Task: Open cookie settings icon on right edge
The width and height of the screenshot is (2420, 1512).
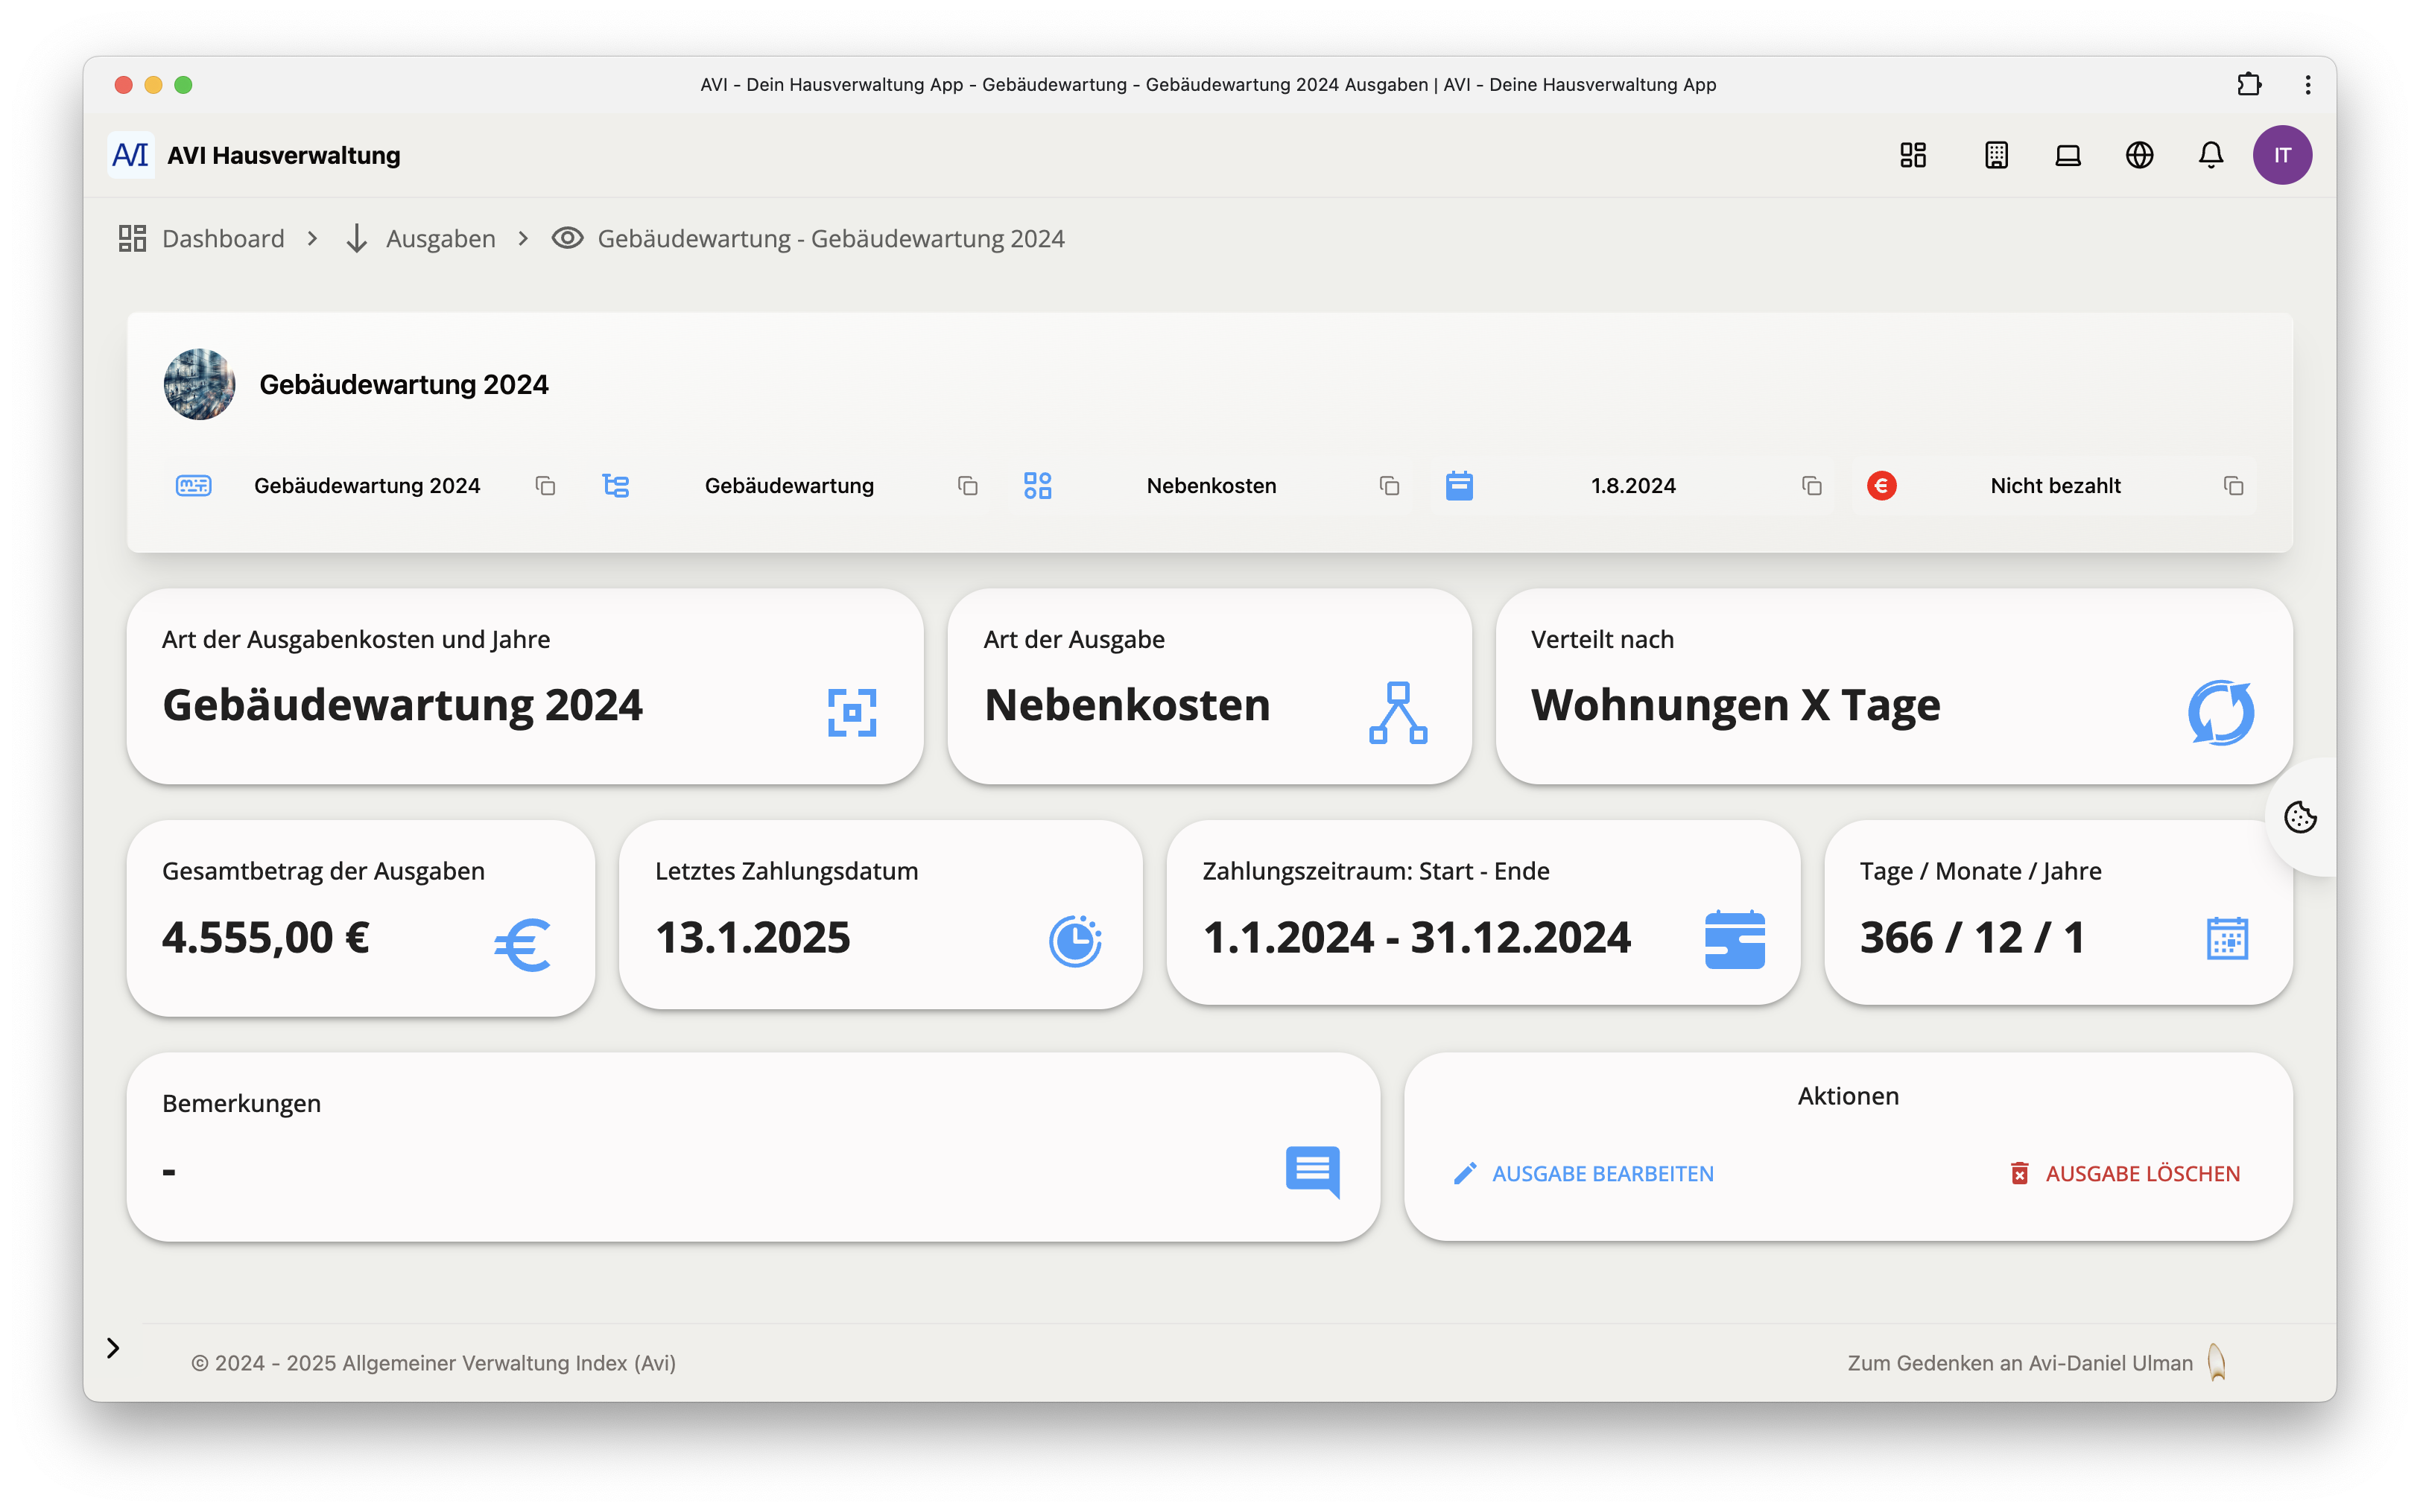Action: tap(2300, 817)
